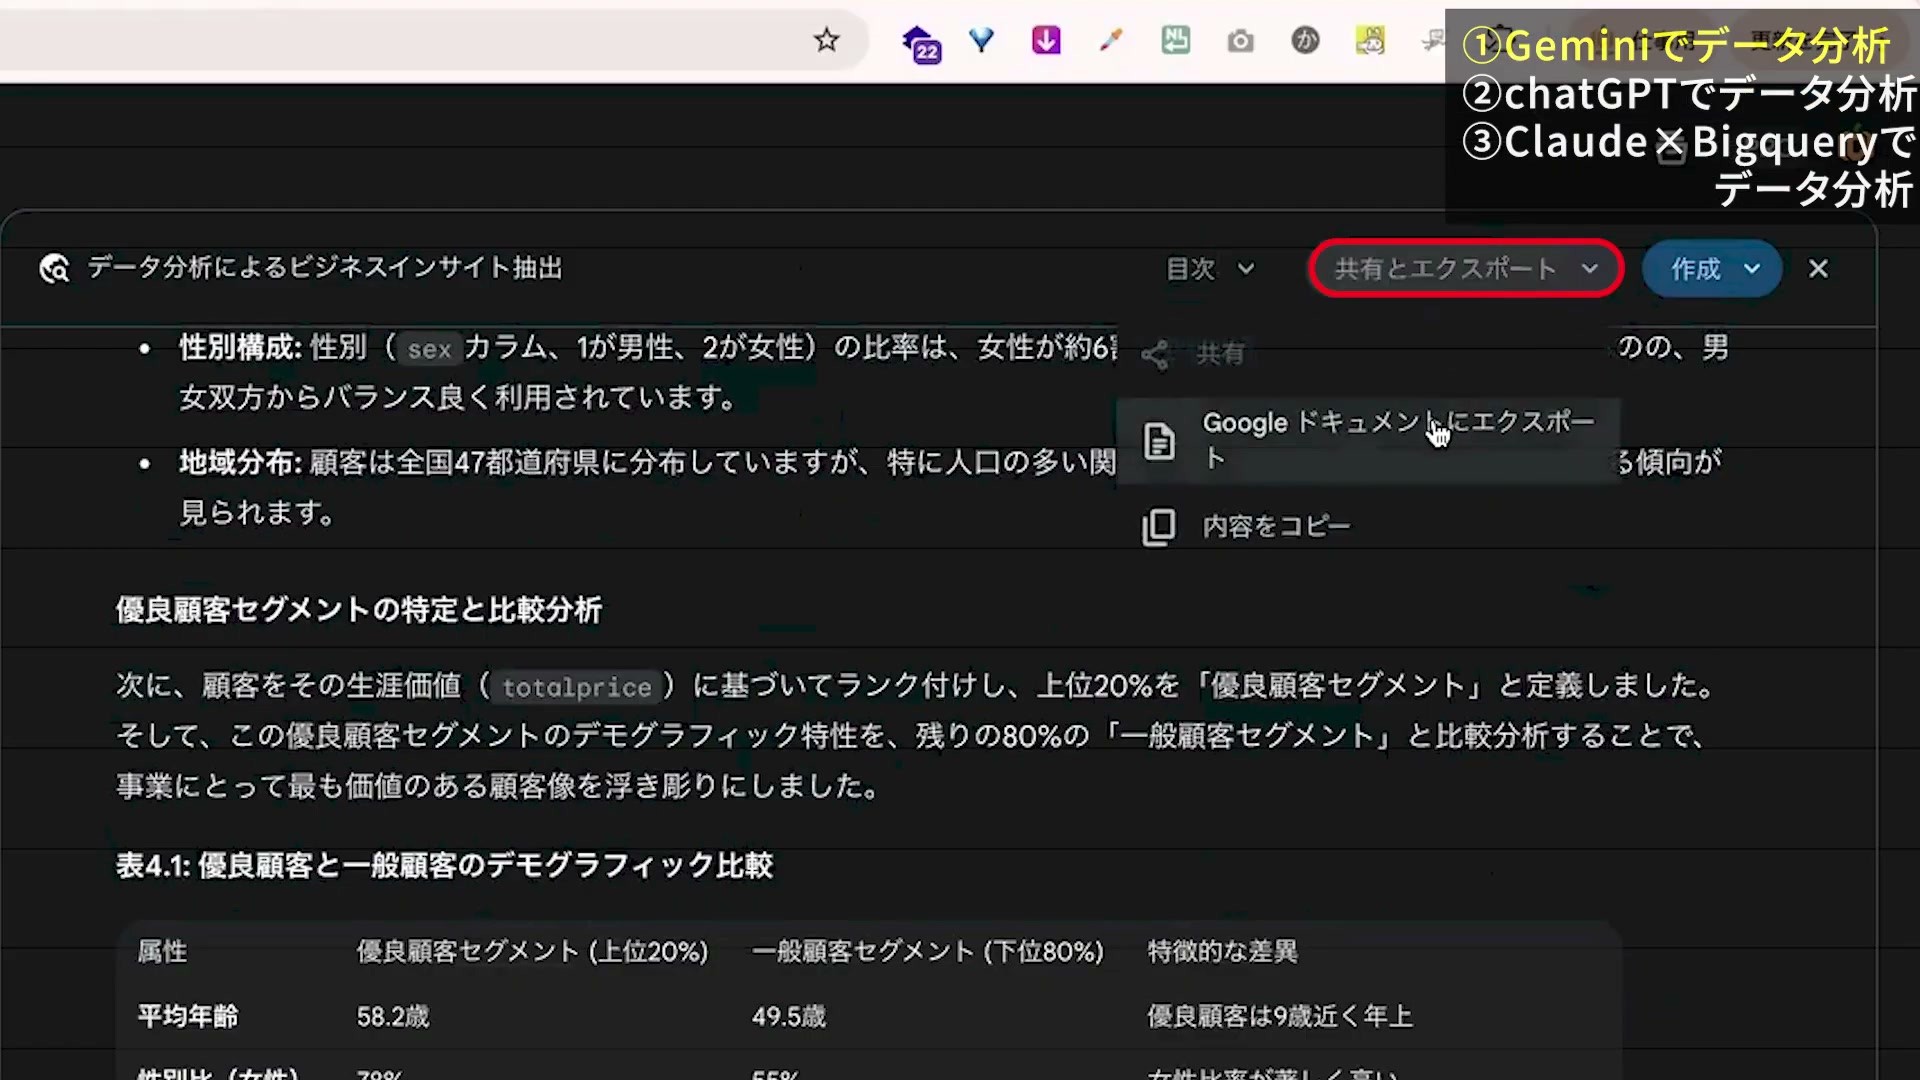Click the 性別構成 bullet label

[240, 348]
